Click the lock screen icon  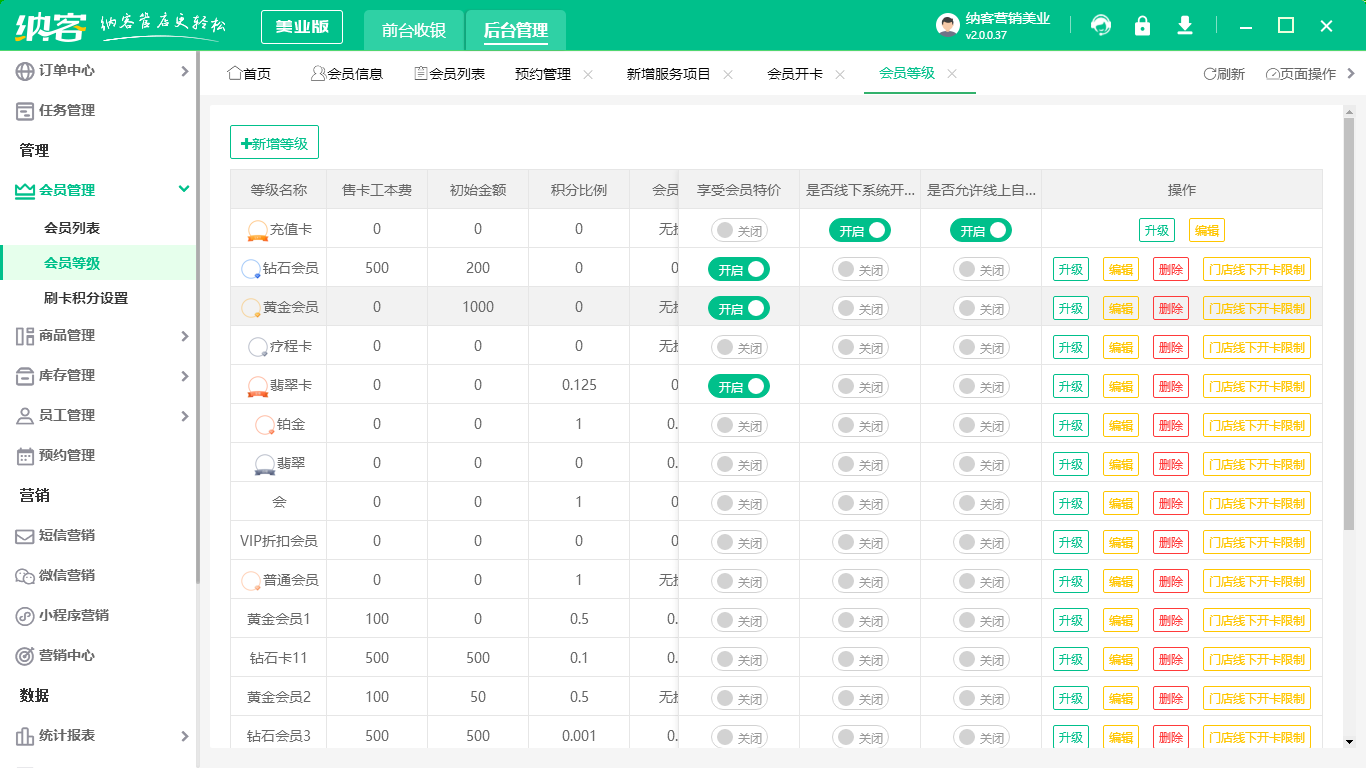[x=1142, y=26]
